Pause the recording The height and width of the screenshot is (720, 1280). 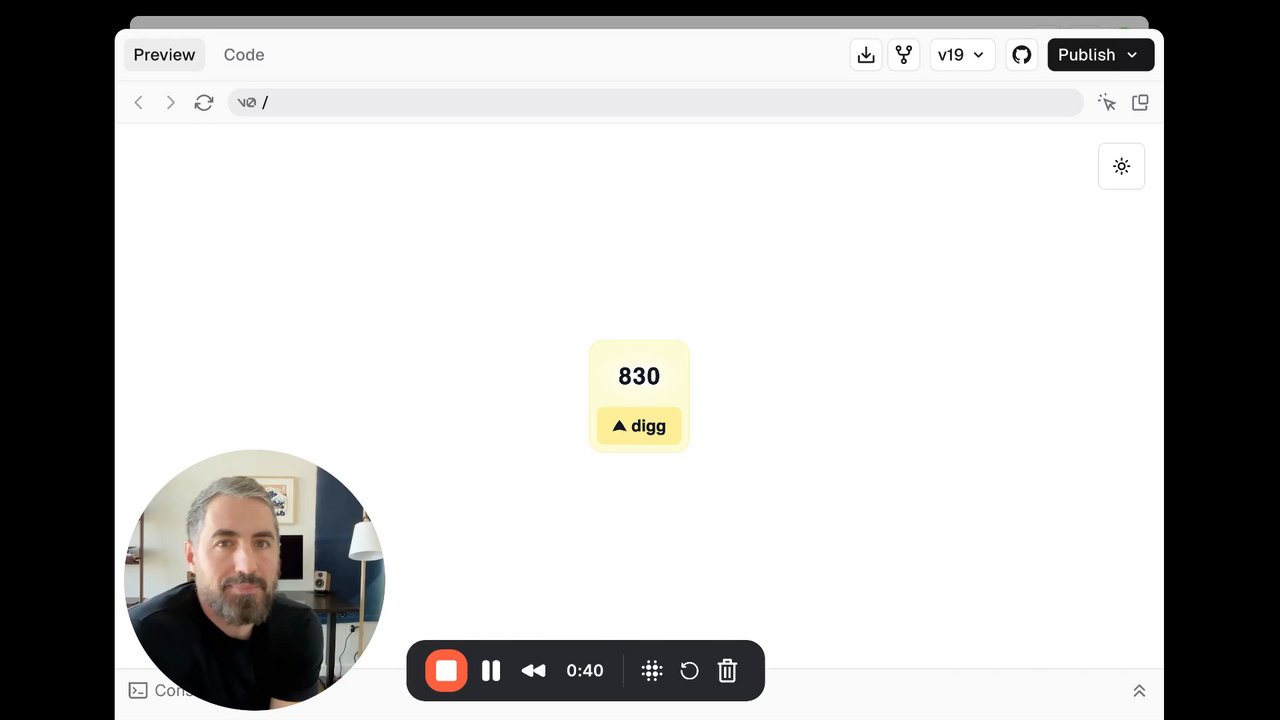pos(491,670)
